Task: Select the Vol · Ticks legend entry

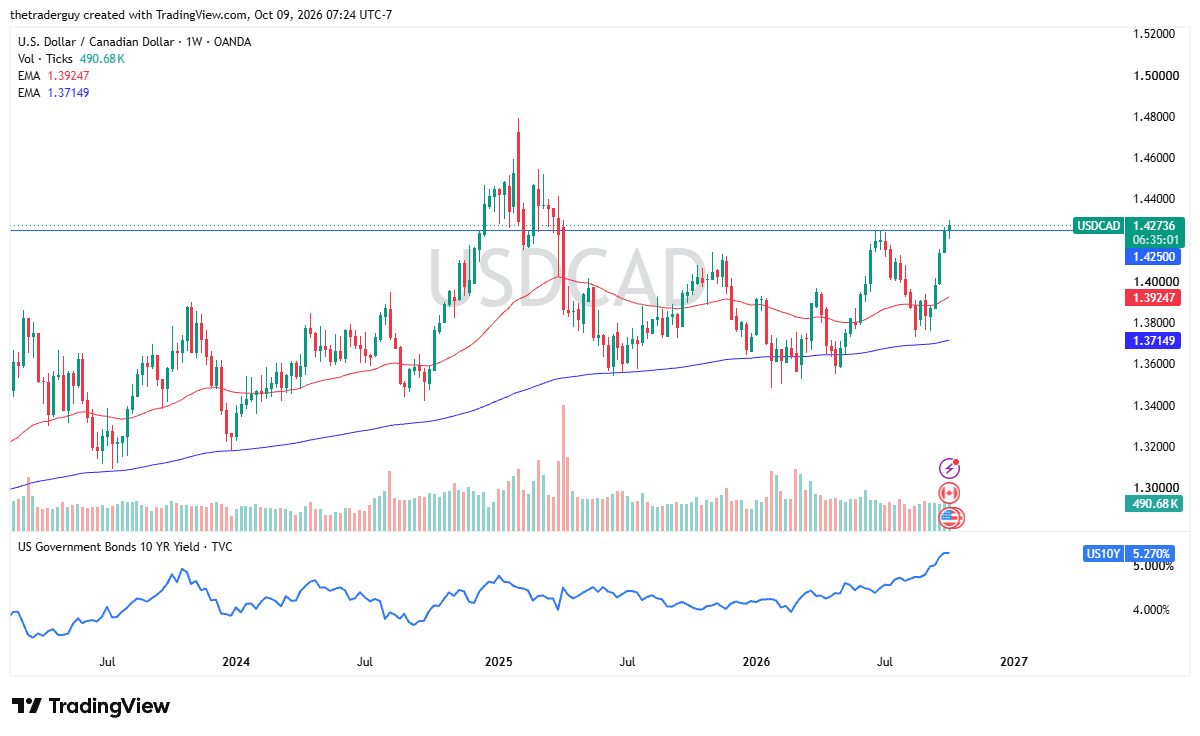Action: 71,59
